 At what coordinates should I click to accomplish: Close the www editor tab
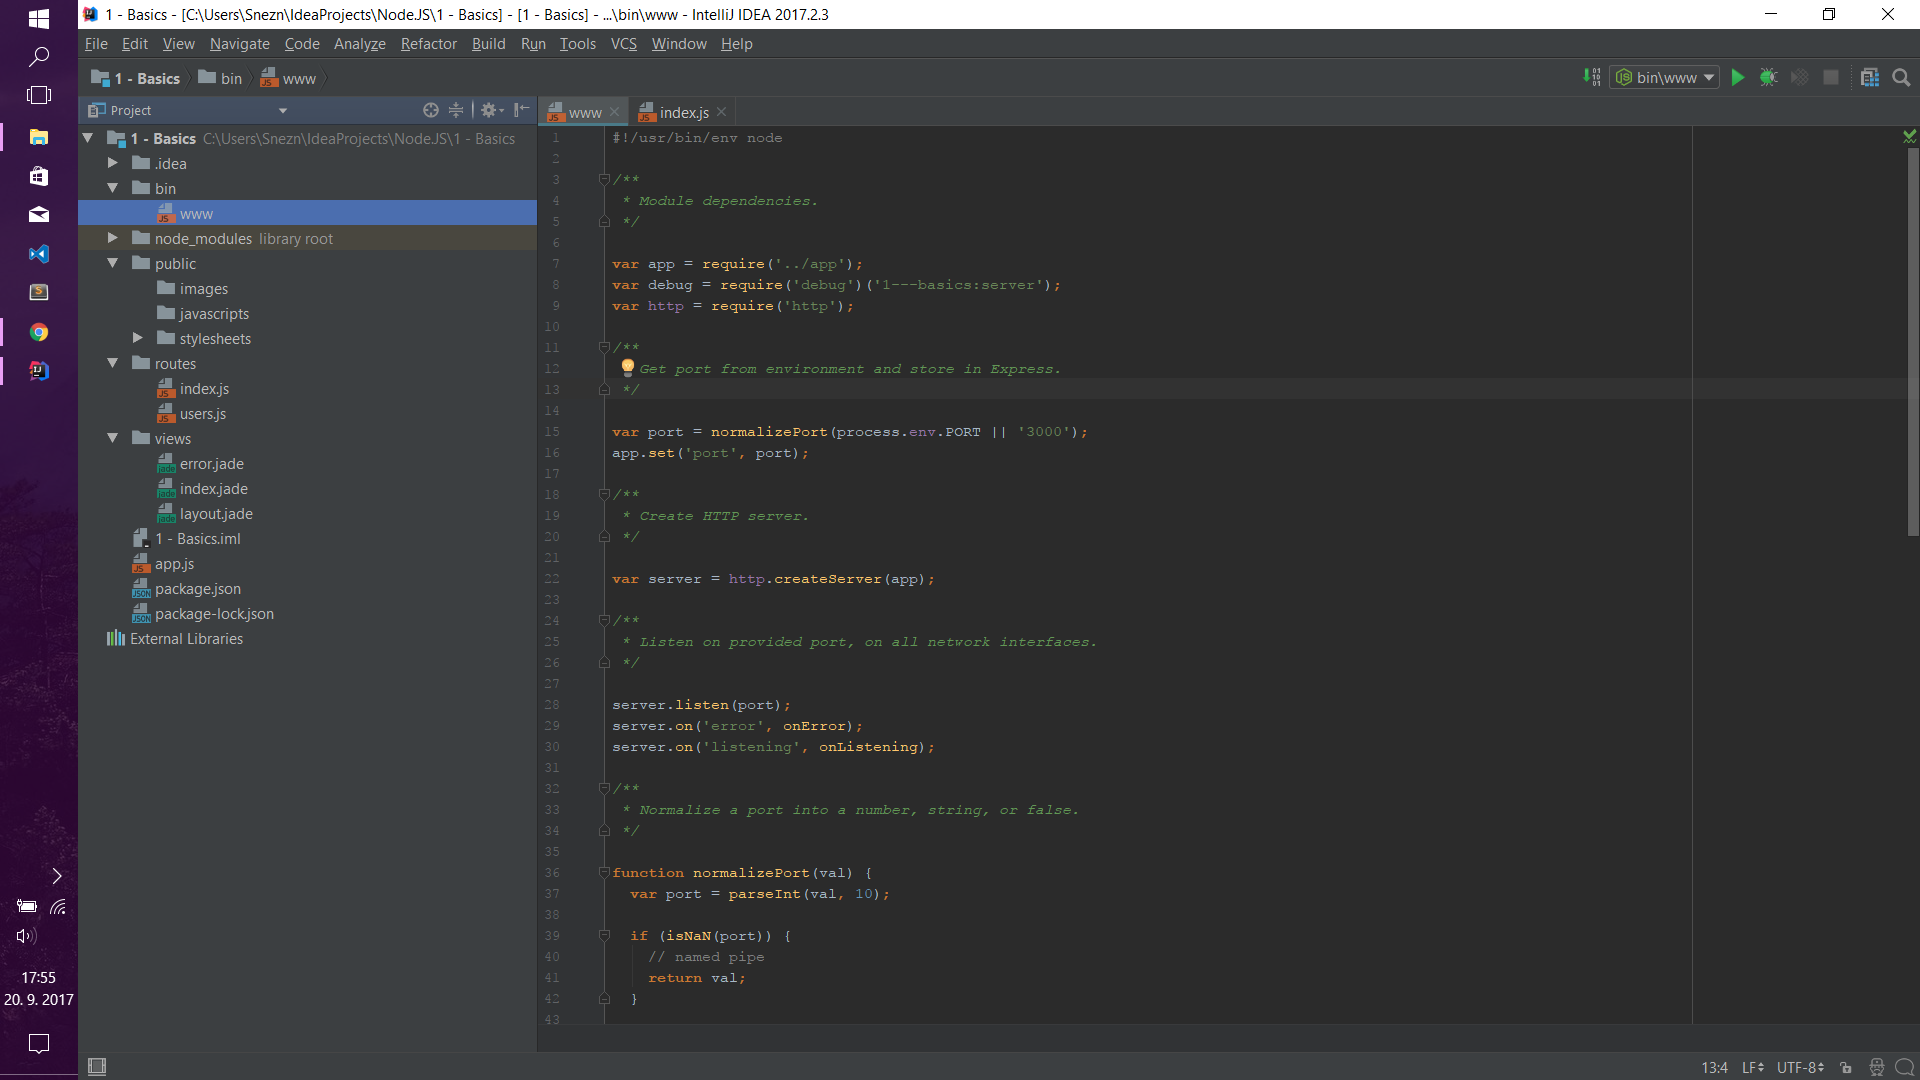(x=614, y=112)
